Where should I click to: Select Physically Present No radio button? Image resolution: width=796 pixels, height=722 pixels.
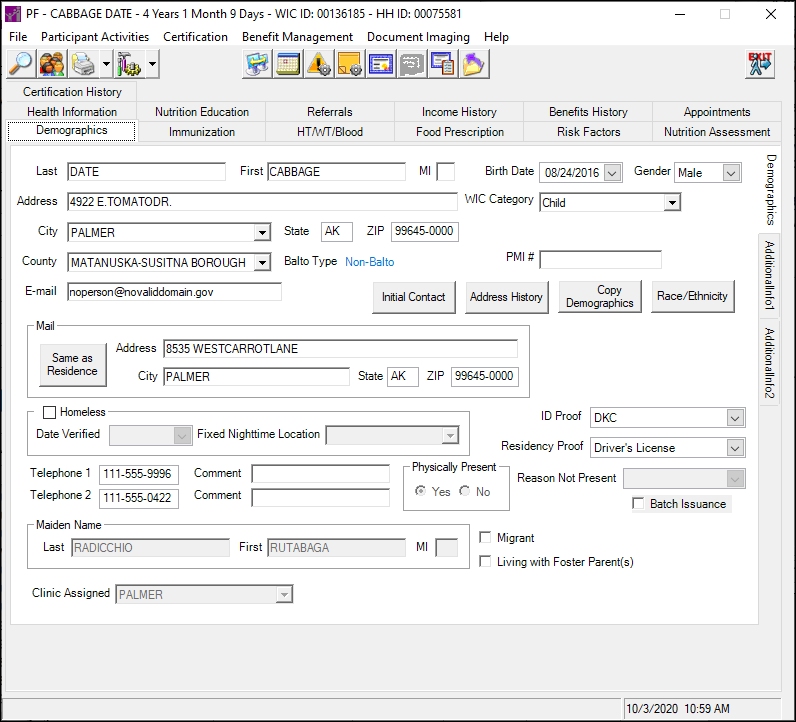(465, 491)
